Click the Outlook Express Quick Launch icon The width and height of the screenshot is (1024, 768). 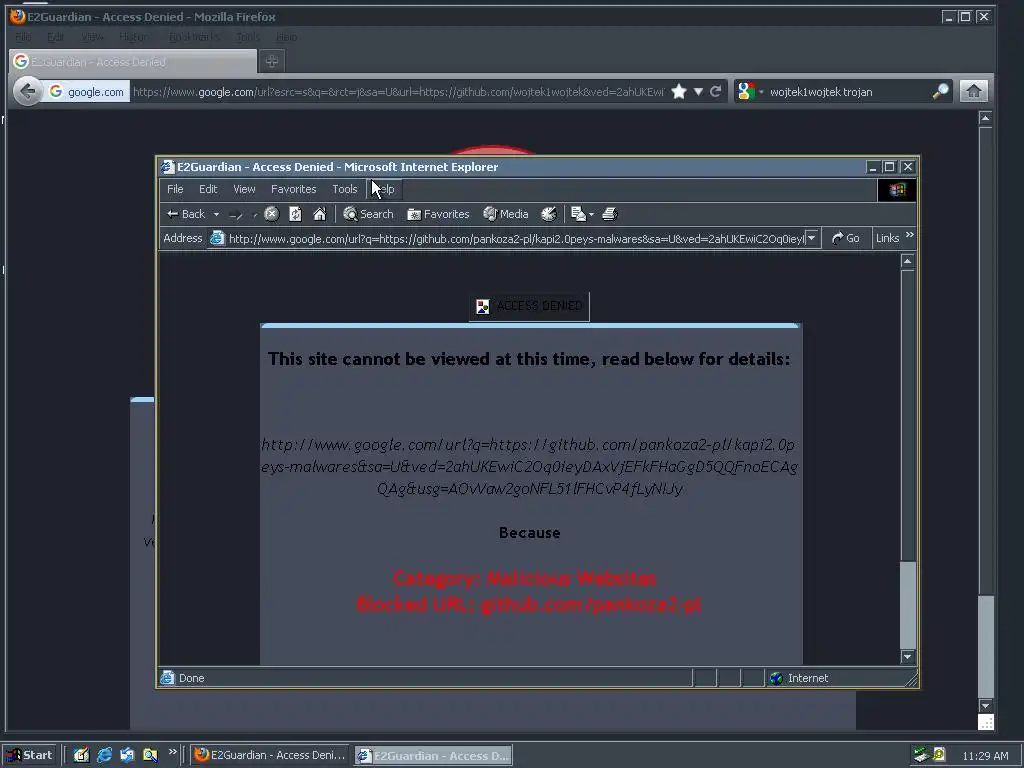(x=127, y=755)
